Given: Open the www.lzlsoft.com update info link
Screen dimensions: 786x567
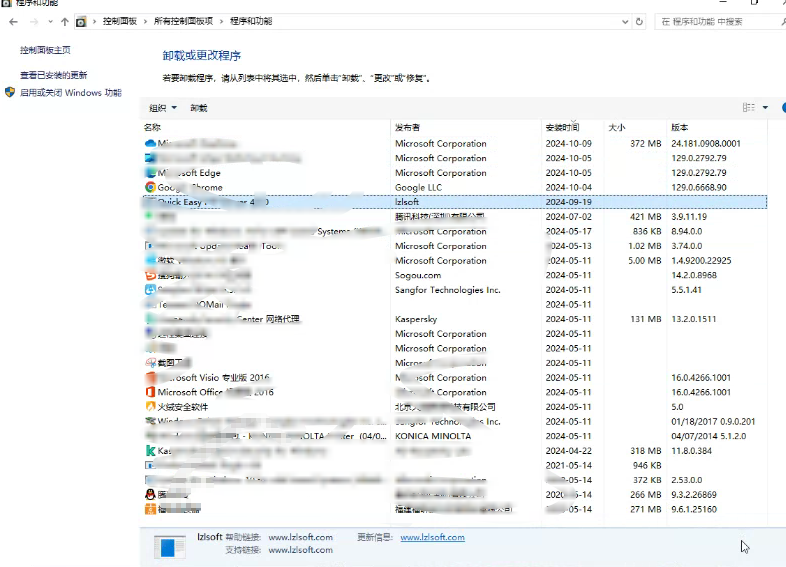Looking at the screenshot, I should pyautogui.click(x=432, y=537).
